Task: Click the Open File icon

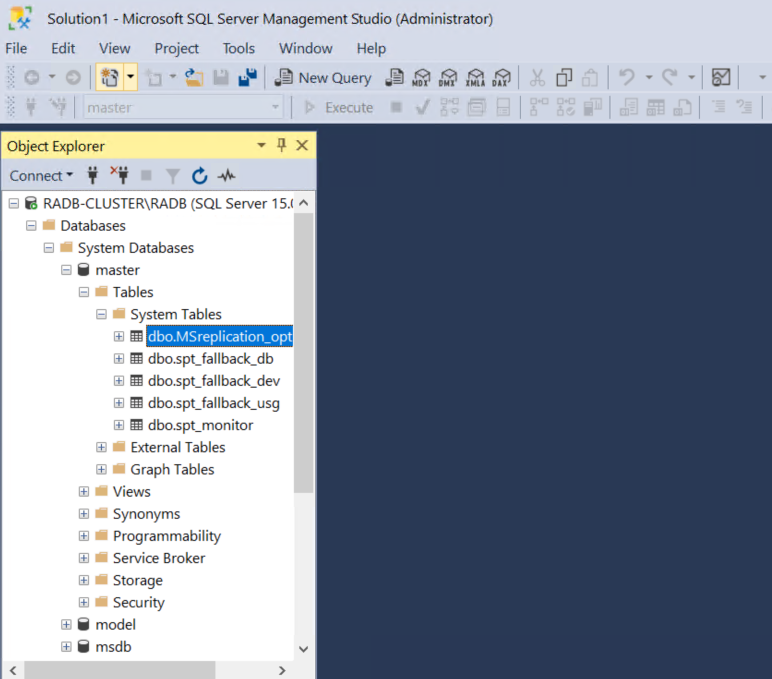Action: tap(194, 78)
